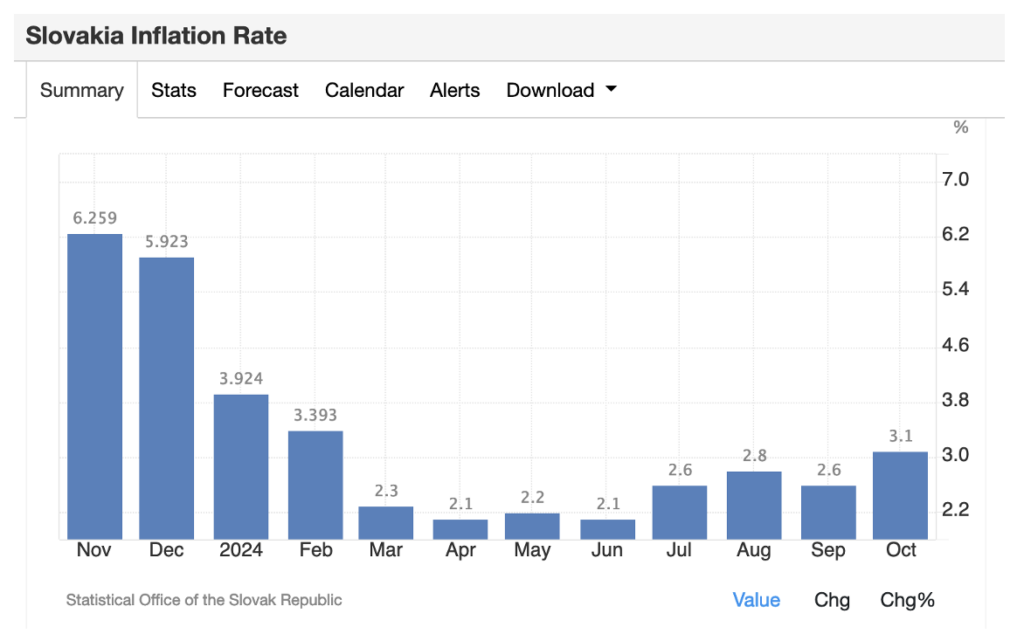Go to the Calendar tab
Image resolution: width=1024 pixels, height=634 pixels.
pyautogui.click(x=364, y=90)
